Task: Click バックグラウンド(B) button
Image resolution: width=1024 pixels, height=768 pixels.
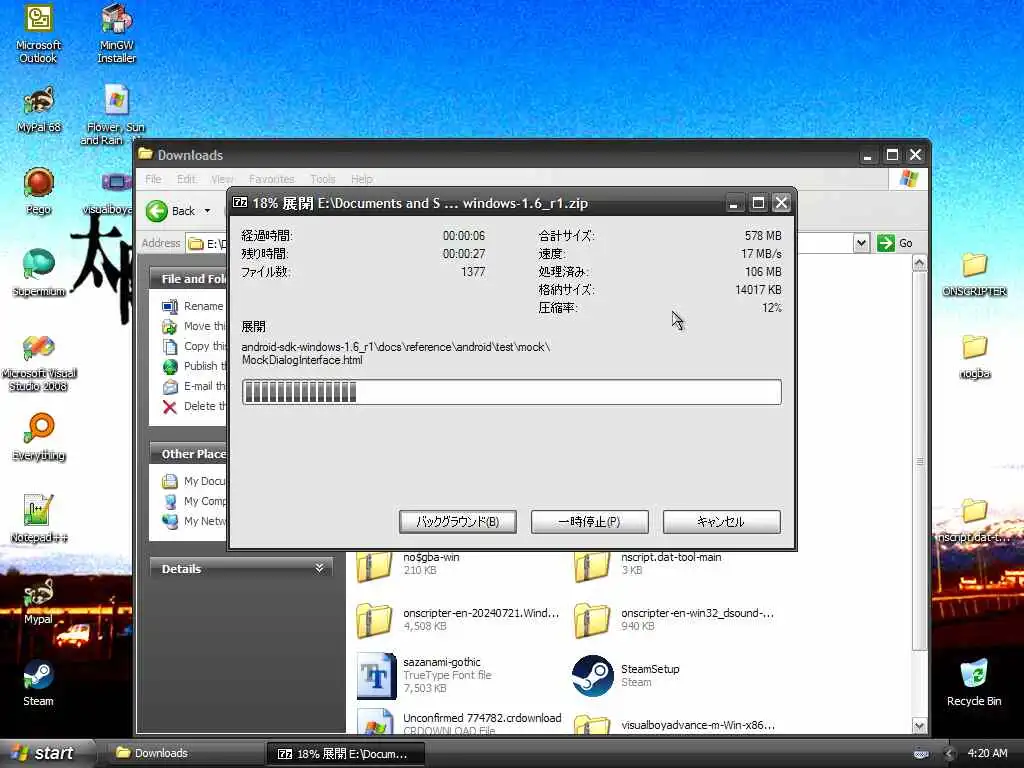Action: pyautogui.click(x=458, y=522)
